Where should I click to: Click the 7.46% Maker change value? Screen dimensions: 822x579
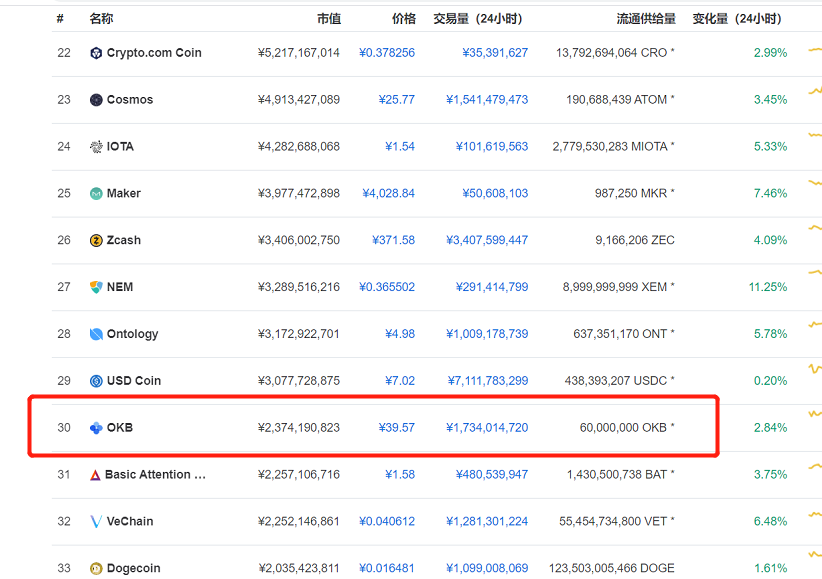pos(771,194)
